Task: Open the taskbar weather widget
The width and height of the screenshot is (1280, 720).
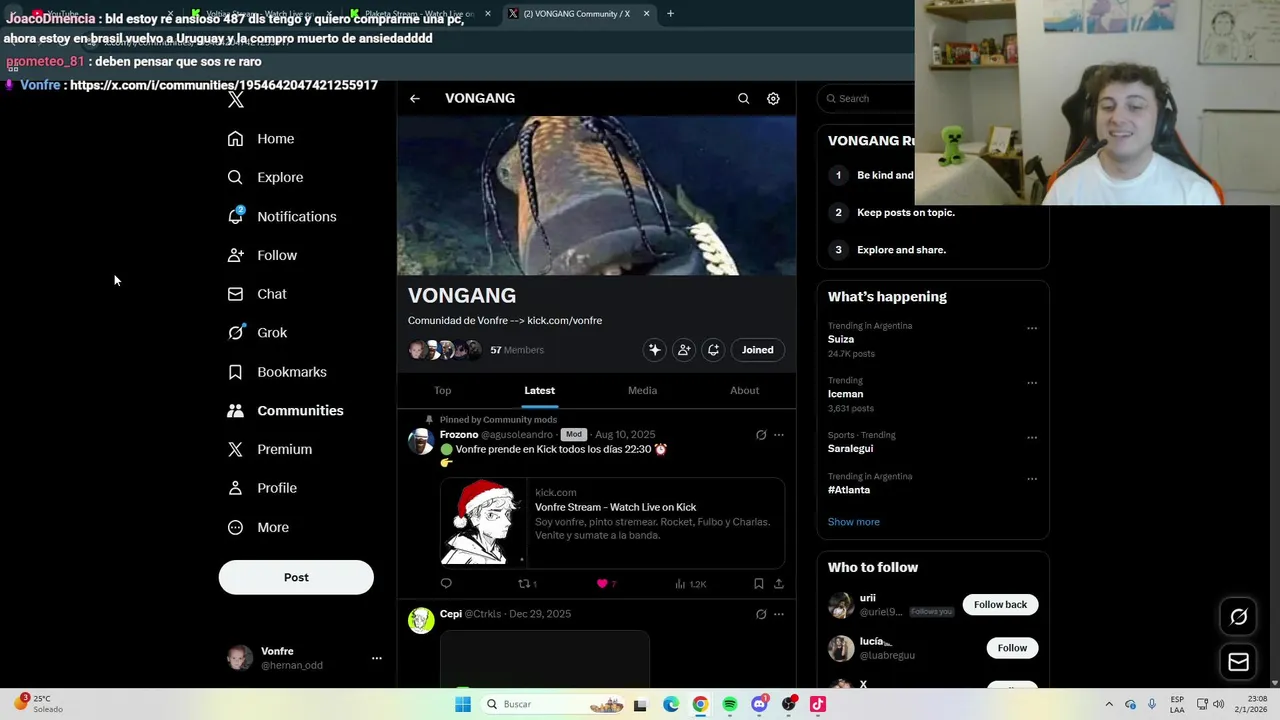Action: [x=38, y=704]
